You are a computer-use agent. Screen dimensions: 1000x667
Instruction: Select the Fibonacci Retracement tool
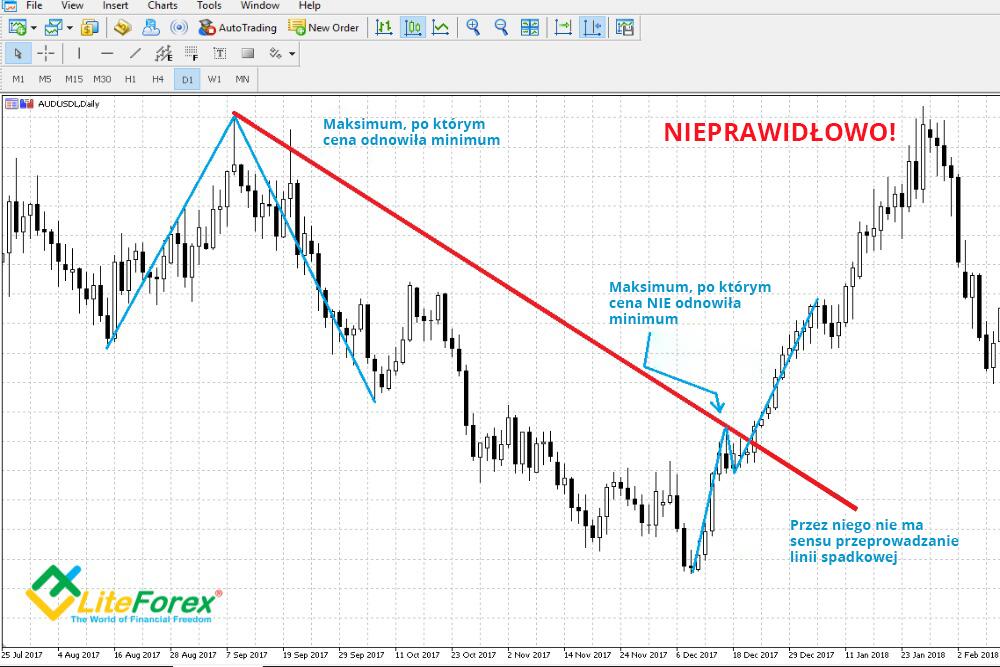(x=190, y=54)
